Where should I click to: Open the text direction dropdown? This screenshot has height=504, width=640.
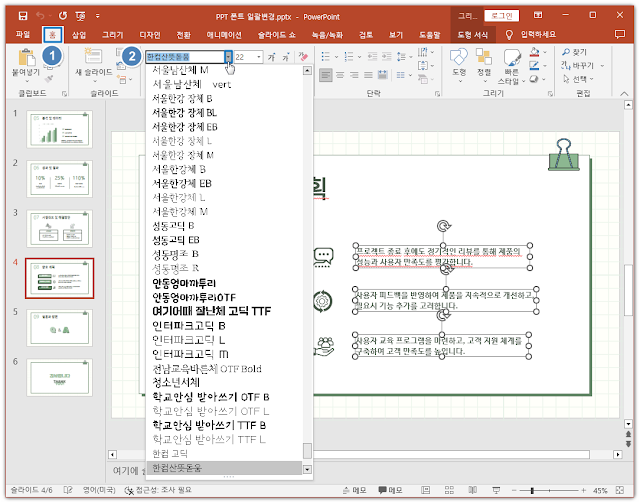coord(425,52)
